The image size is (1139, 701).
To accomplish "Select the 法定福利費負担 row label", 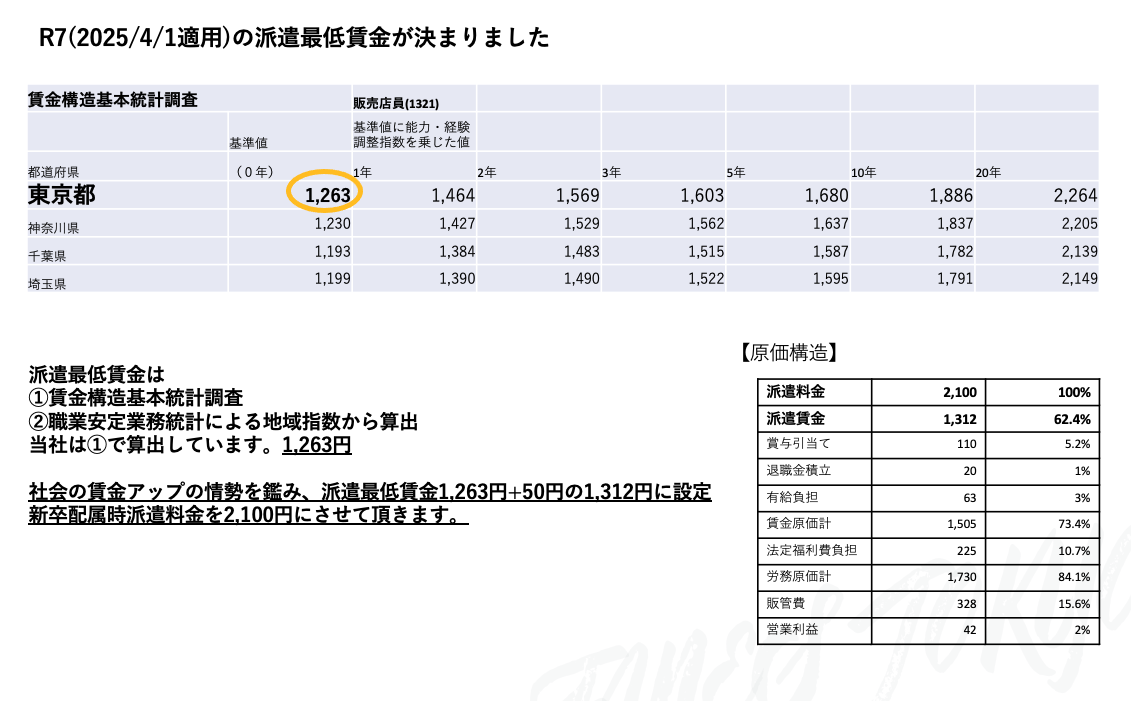I will [811, 550].
